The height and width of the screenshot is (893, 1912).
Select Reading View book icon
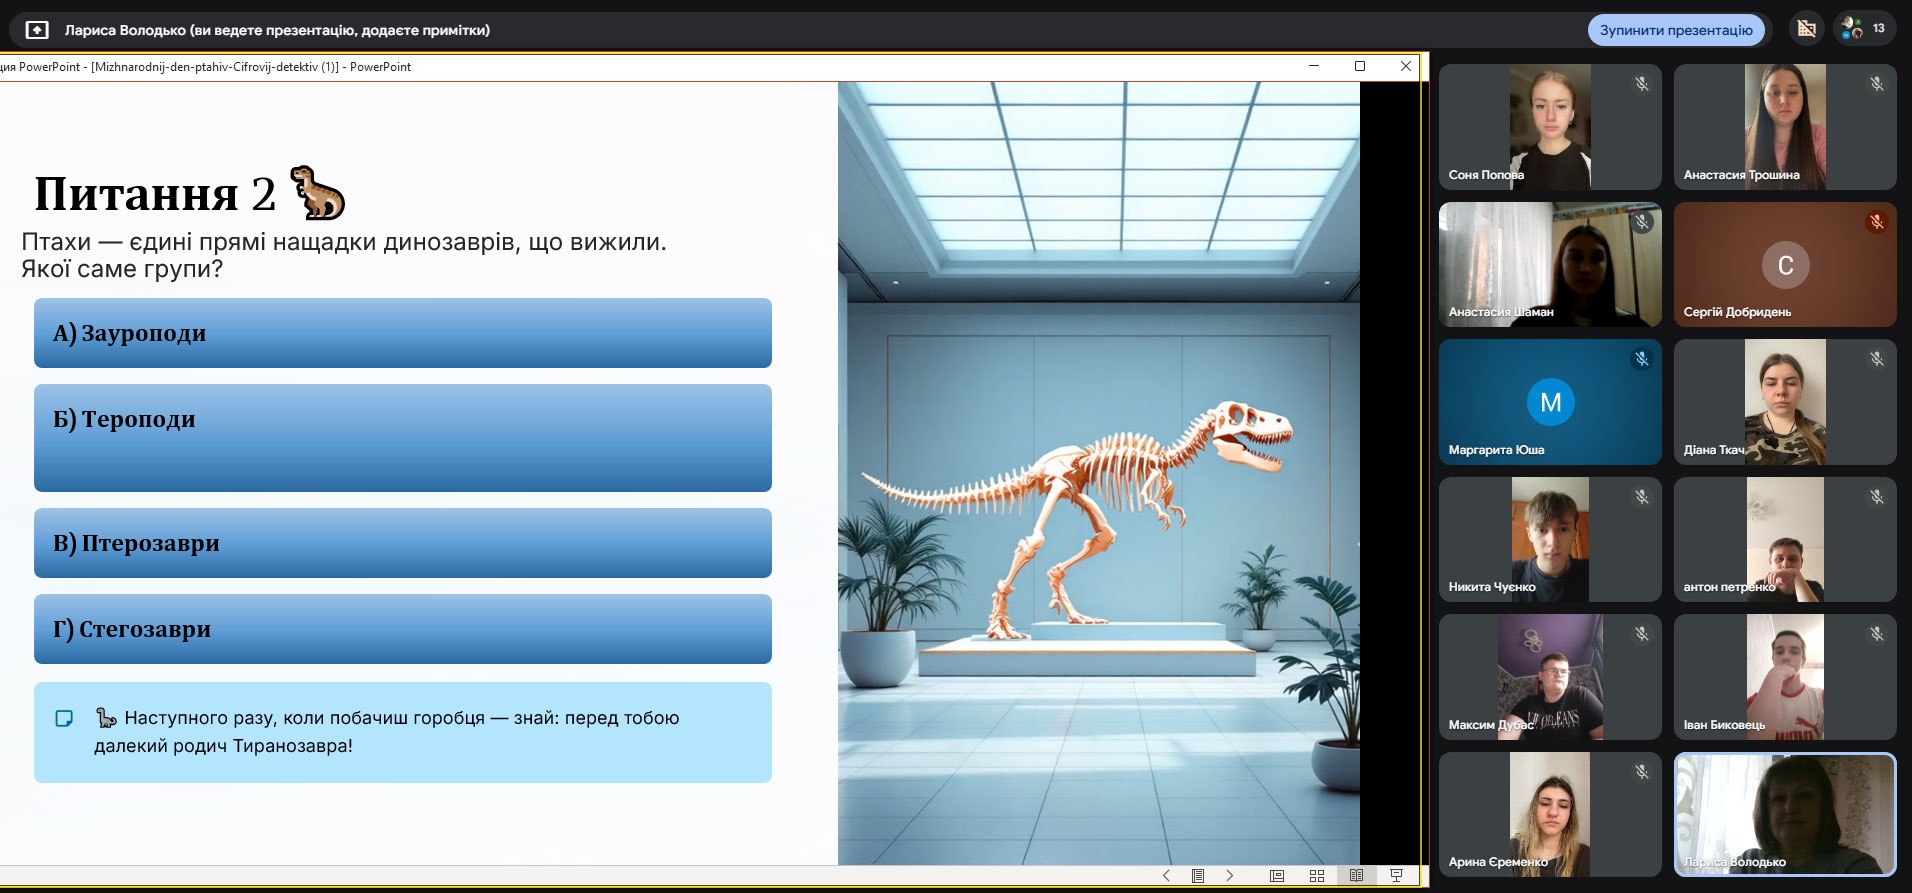point(1356,876)
